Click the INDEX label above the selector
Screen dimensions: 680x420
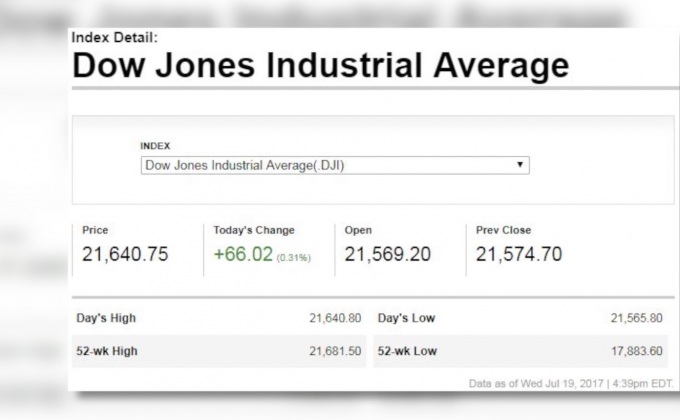[155, 146]
